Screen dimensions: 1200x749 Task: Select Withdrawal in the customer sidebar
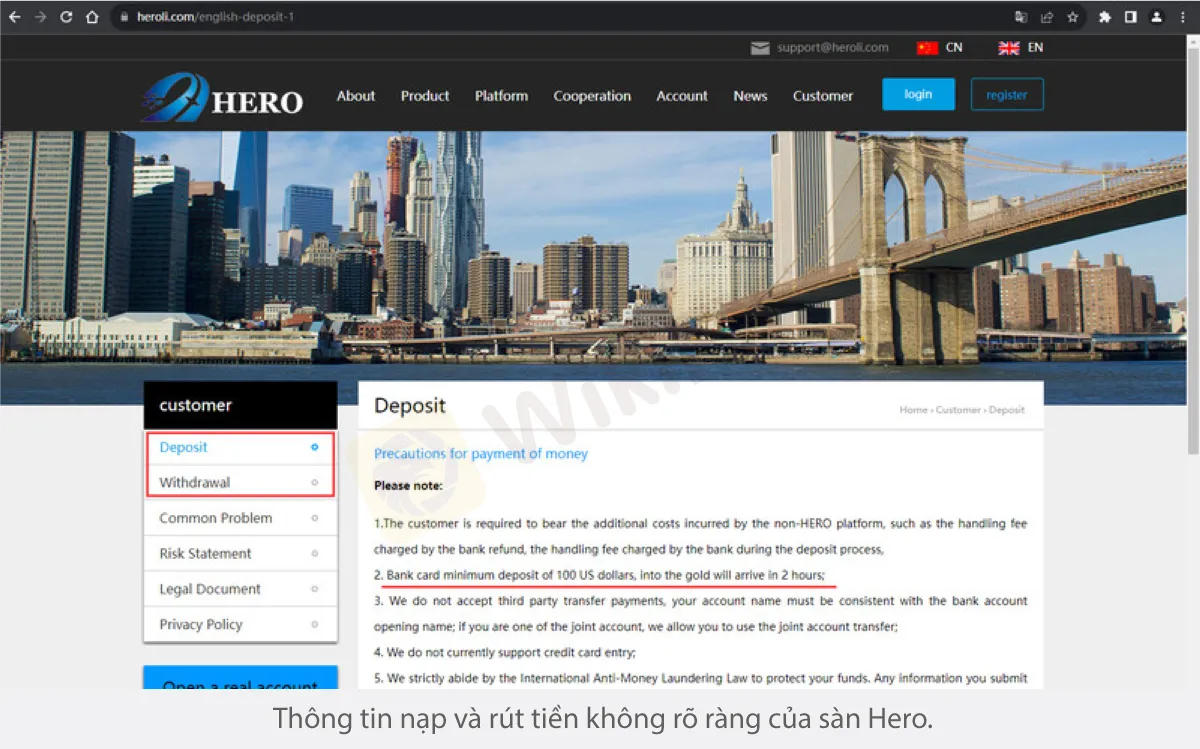click(x=240, y=482)
